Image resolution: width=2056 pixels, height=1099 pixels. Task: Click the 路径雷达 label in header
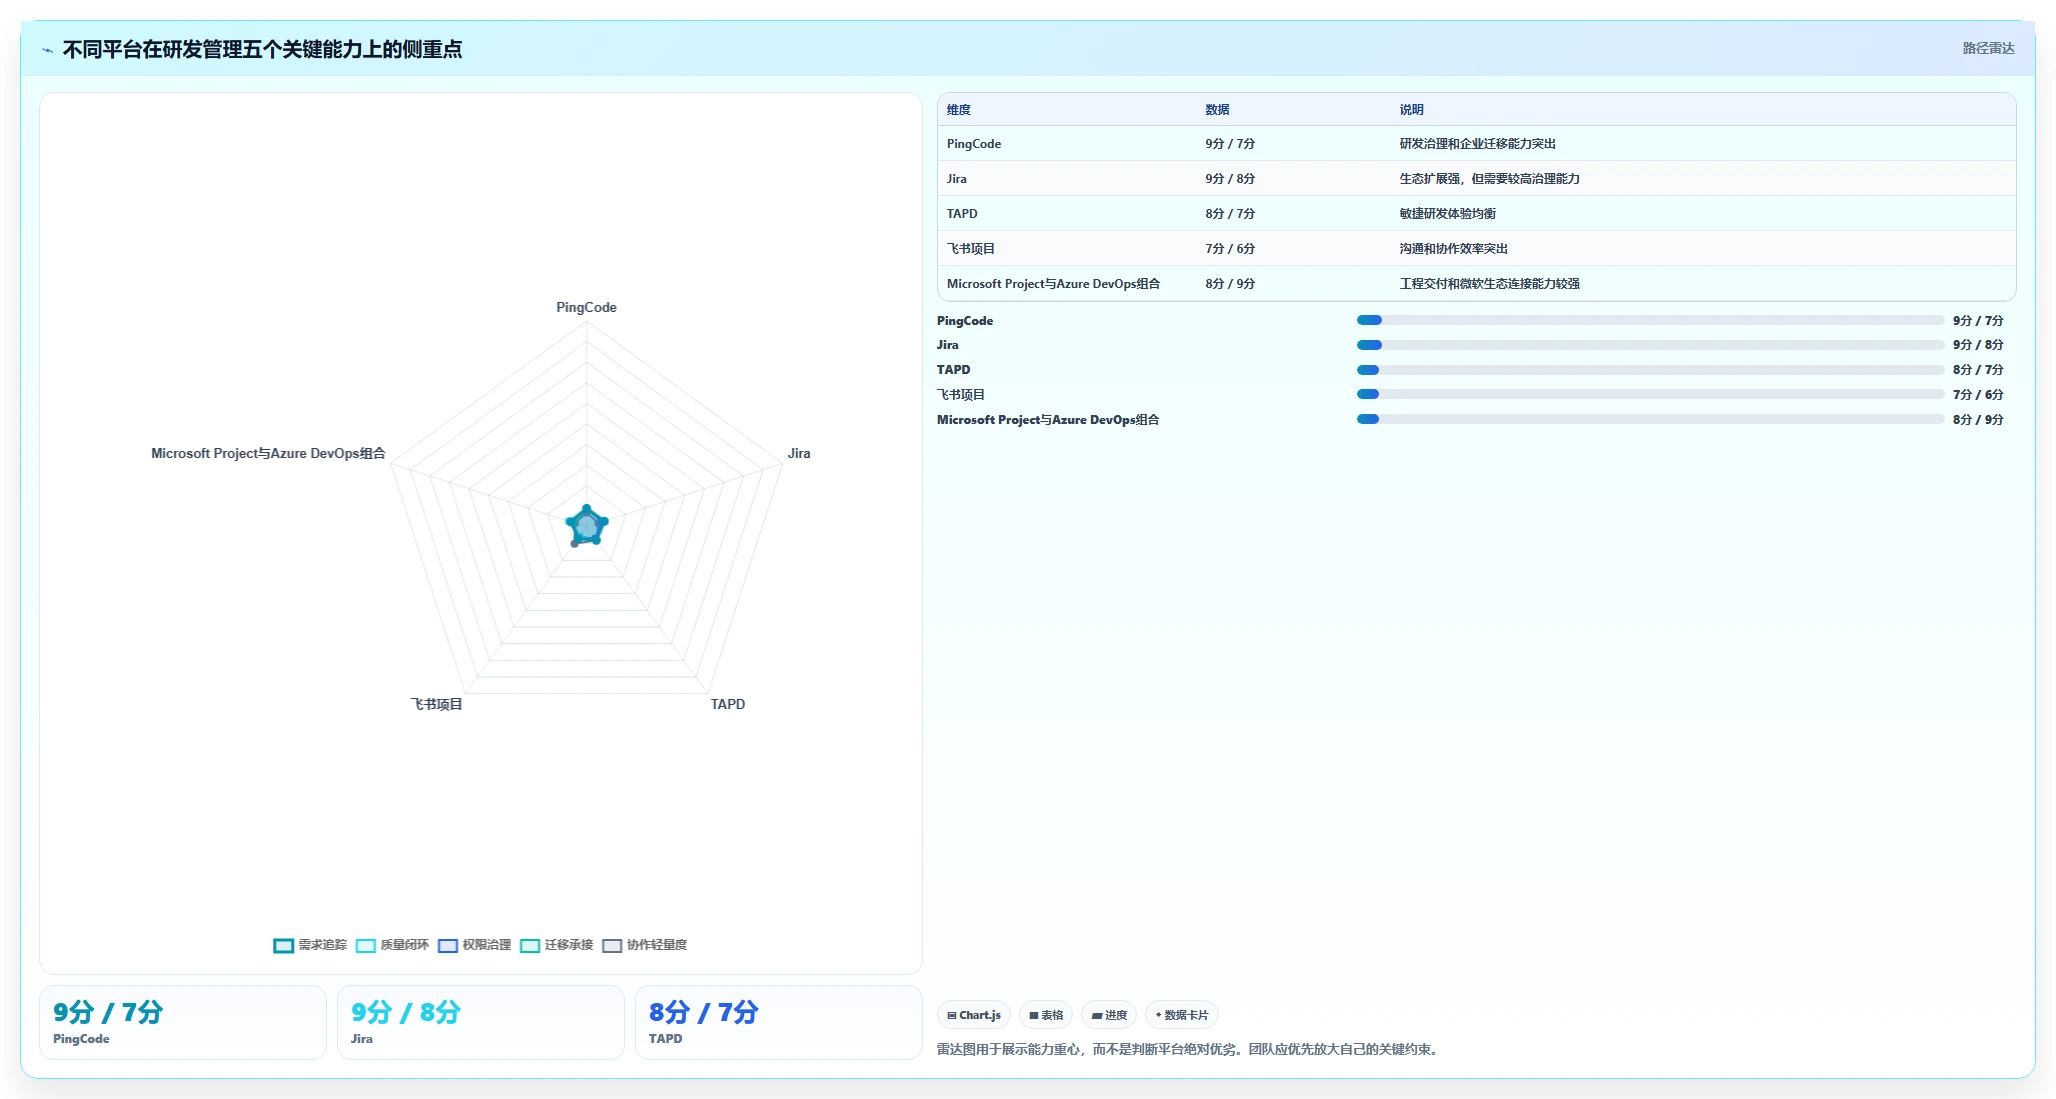1988,48
